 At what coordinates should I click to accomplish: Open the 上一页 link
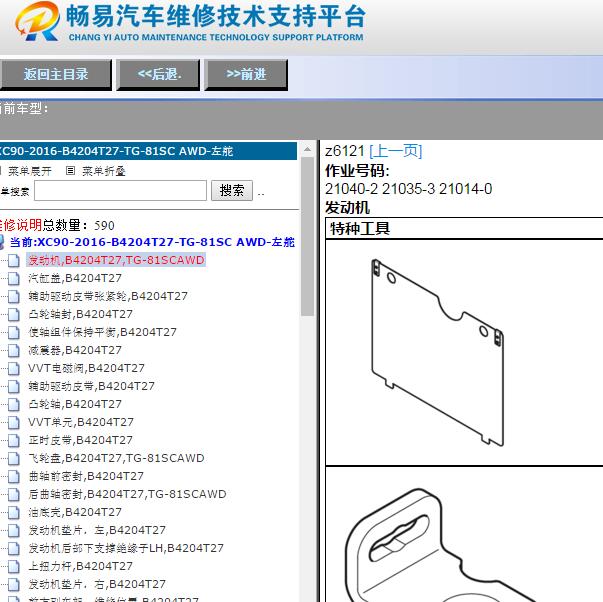[x=396, y=151]
